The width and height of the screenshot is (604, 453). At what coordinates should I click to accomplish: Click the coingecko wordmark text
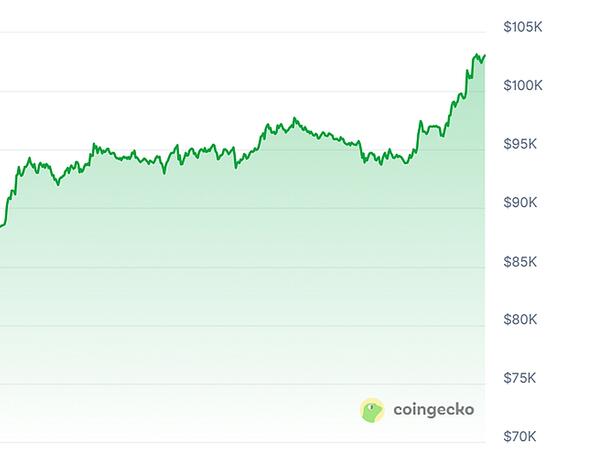click(x=434, y=409)
